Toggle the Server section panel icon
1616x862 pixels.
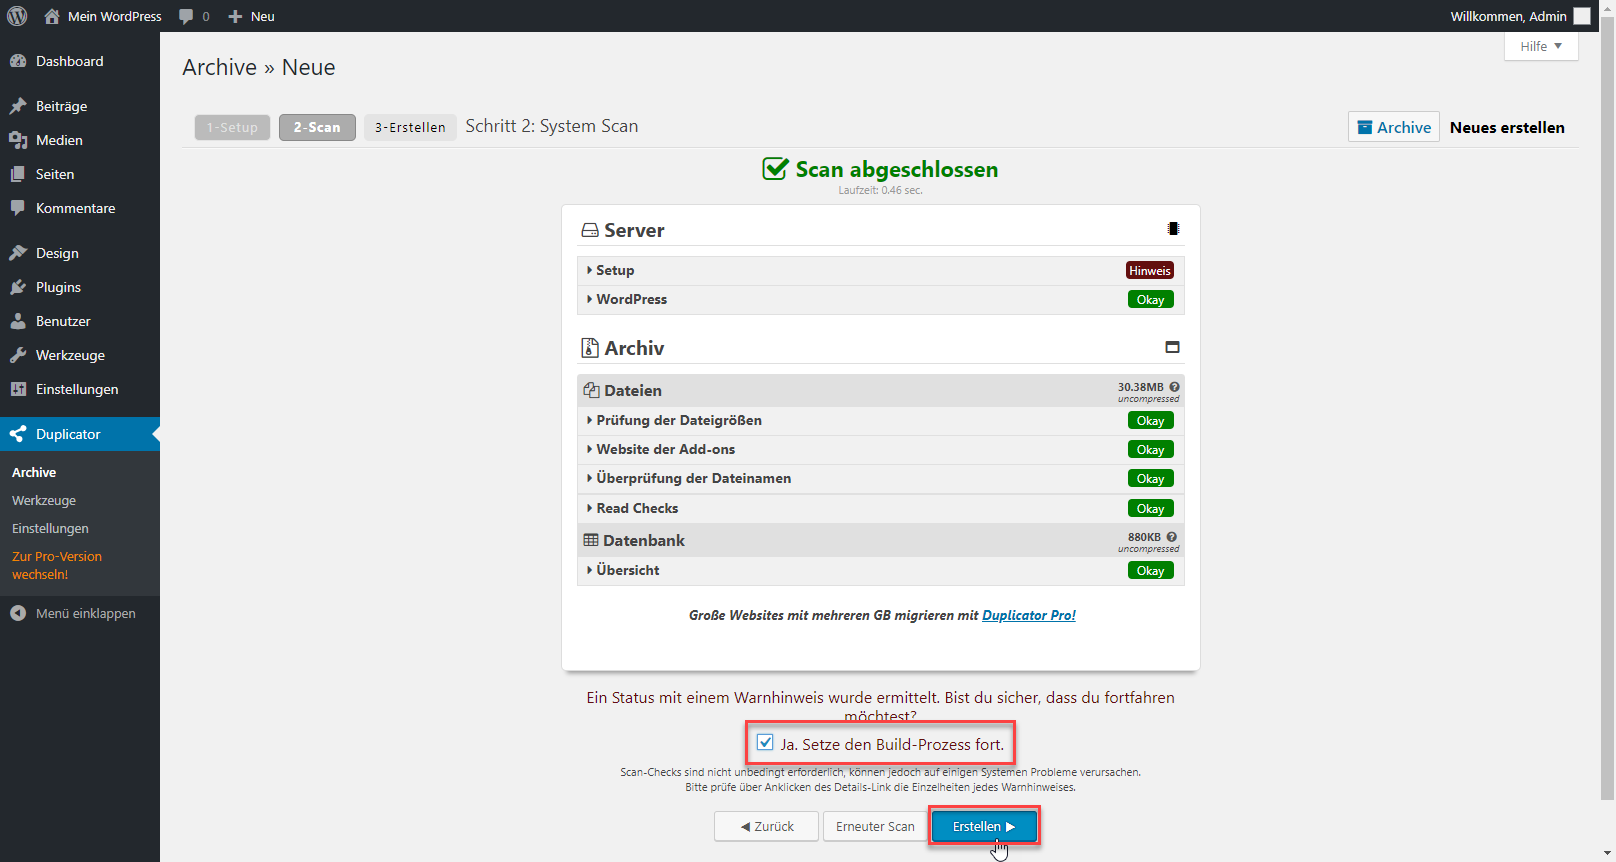[x=1173, y=229]
